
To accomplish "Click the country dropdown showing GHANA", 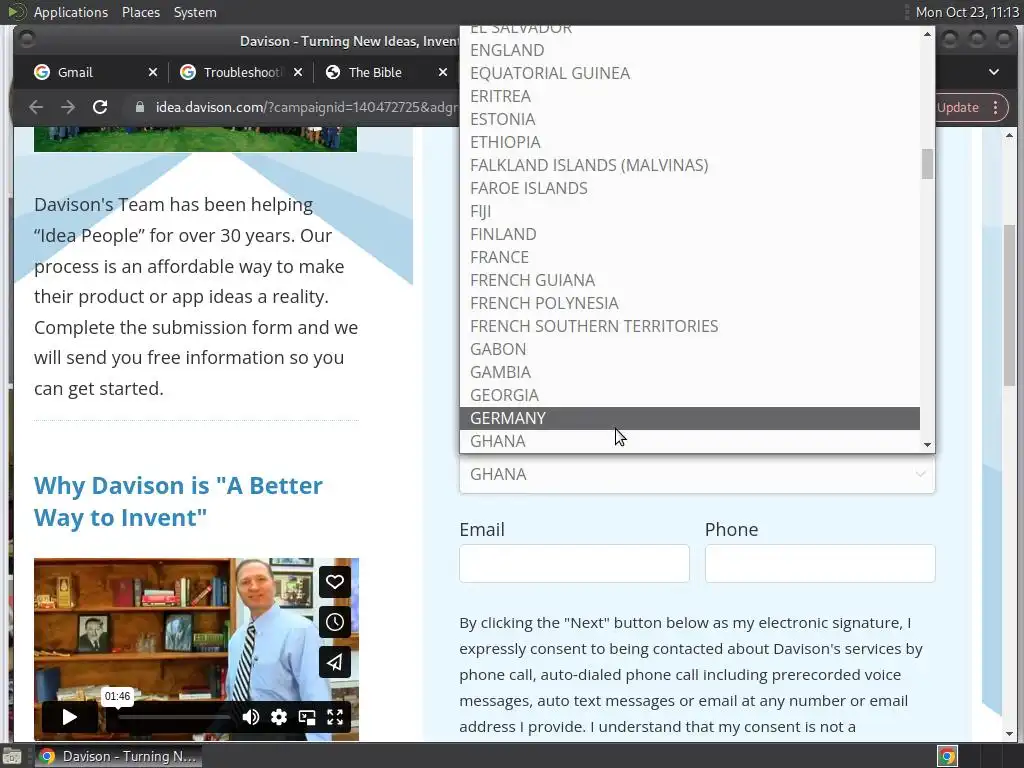I will point(697,474).
